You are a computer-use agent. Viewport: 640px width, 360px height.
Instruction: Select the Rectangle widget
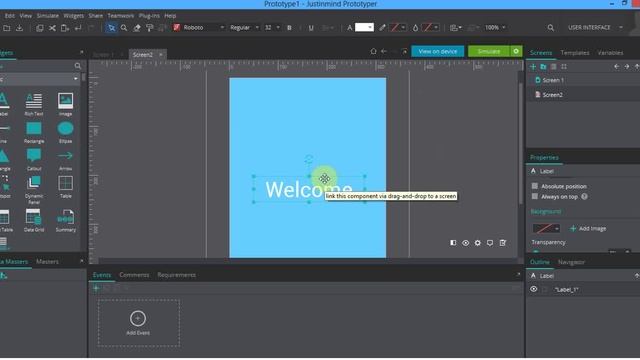[x=34, y=132]
